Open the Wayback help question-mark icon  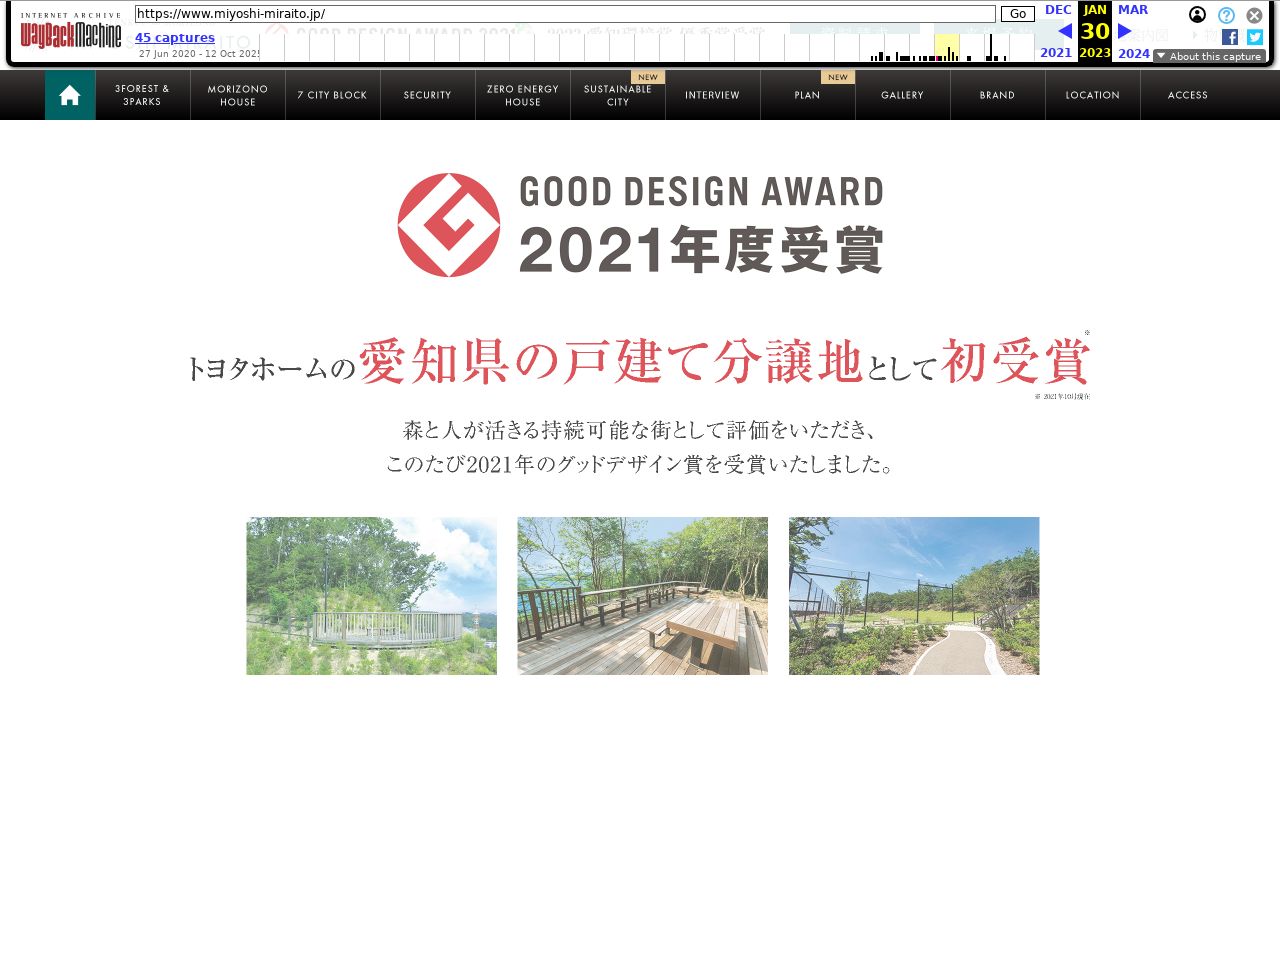(1226, 15)
